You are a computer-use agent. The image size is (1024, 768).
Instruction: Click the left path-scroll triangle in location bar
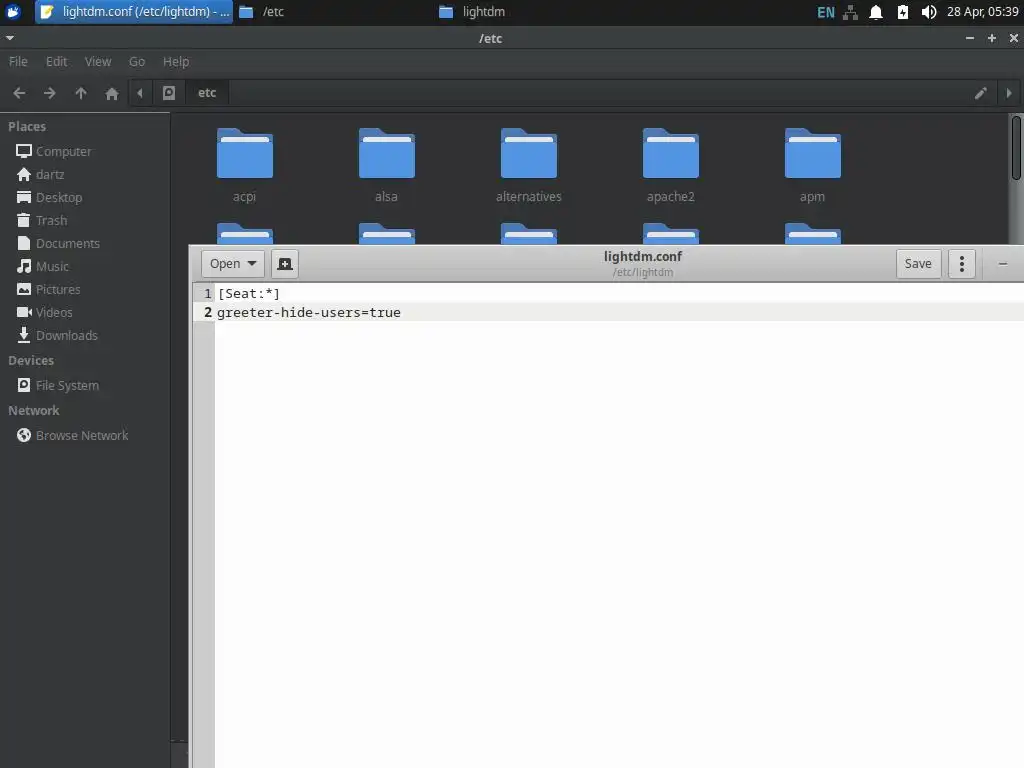[140, 93]
